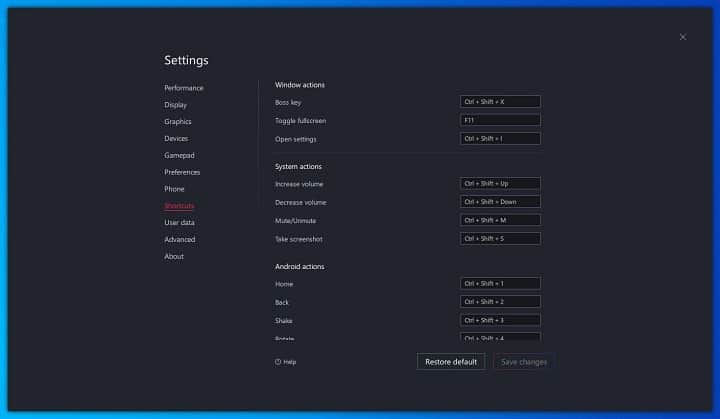Click the Boss key label
The image size is (720, 419).
(288, 102)
